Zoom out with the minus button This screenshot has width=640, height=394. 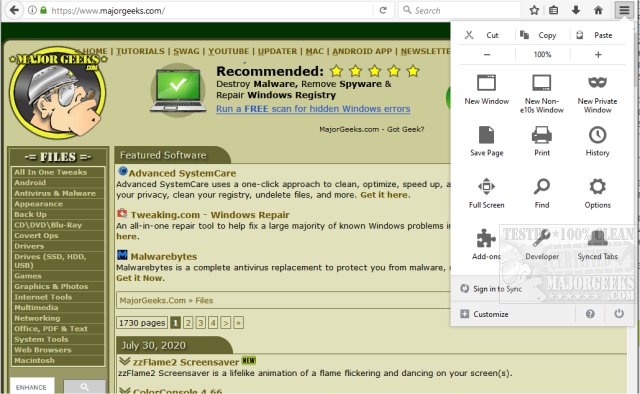coord(487,54)
